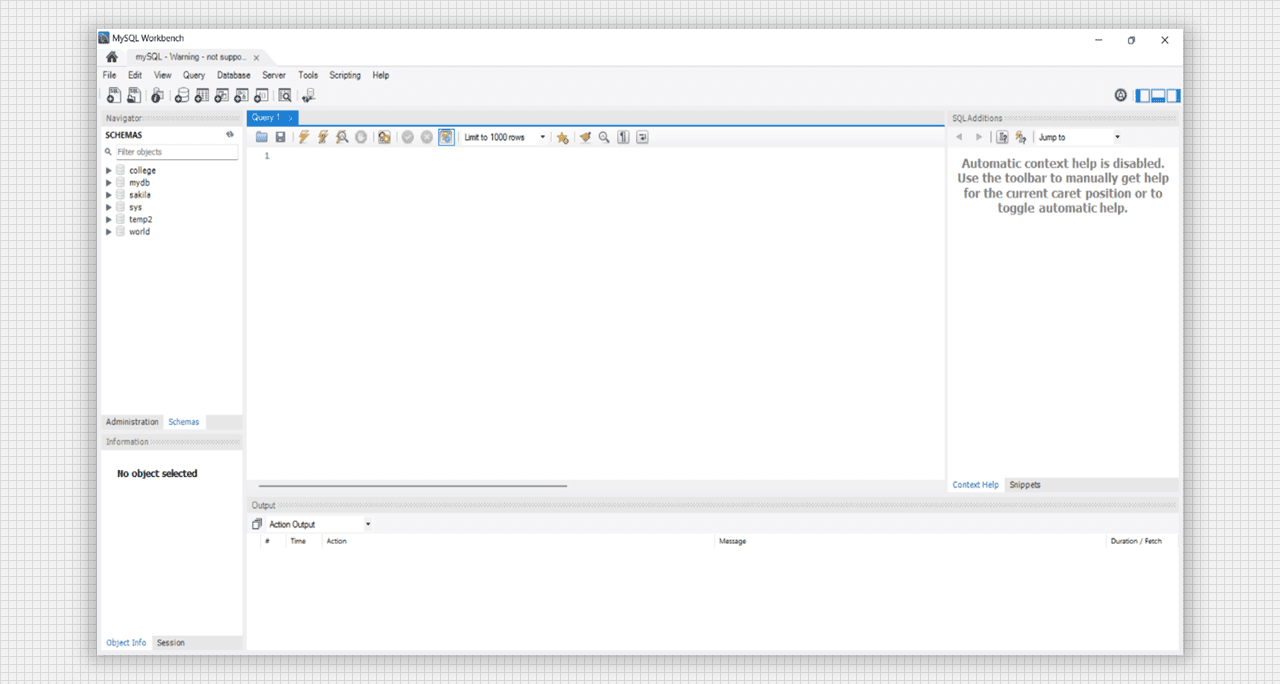Image resolution: width=1280 pixels, height=684 pixels.
Task: Click the Save script floppy disk icon
Action: tap(280, 137)
